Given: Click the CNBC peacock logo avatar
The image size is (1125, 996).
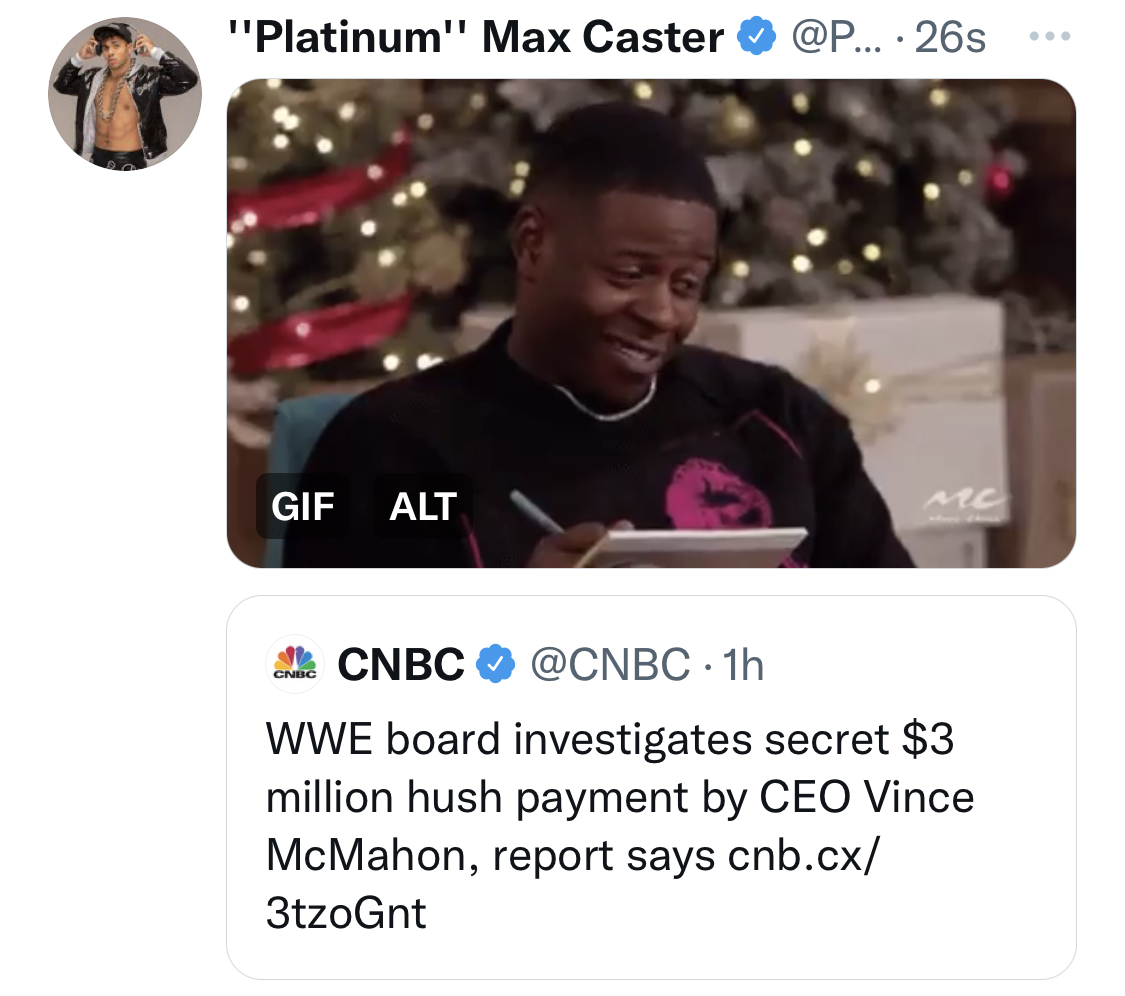Looking at the screenshot, I should pos(295,664).
